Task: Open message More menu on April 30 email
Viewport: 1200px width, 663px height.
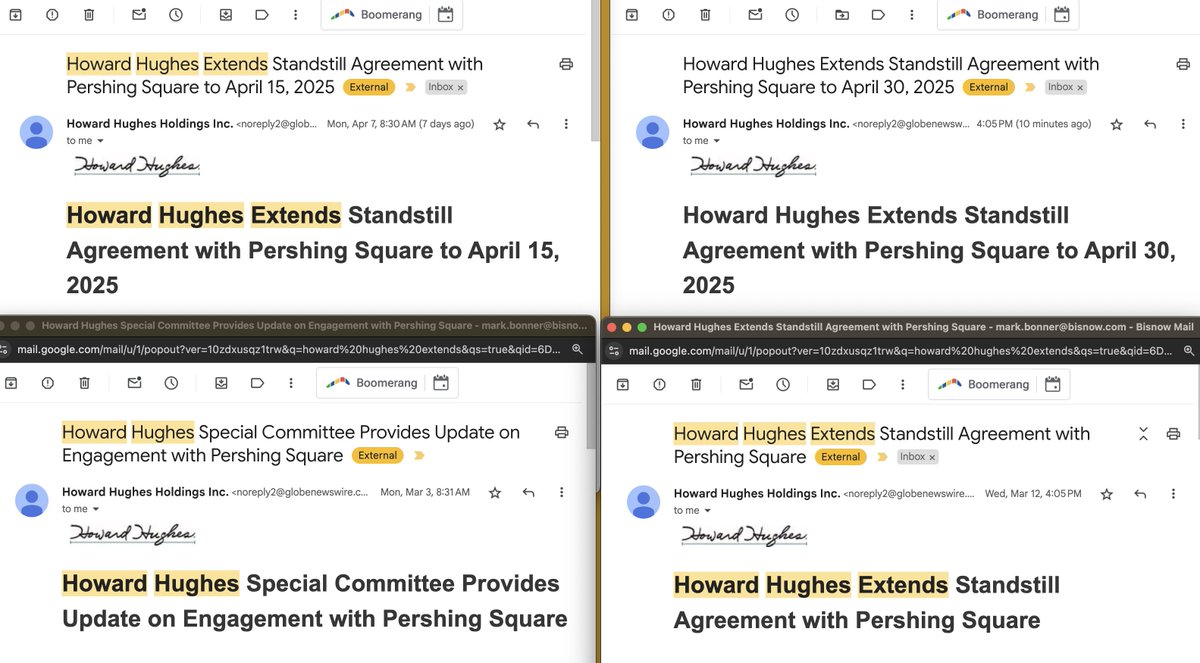Action: point(1183,124)
